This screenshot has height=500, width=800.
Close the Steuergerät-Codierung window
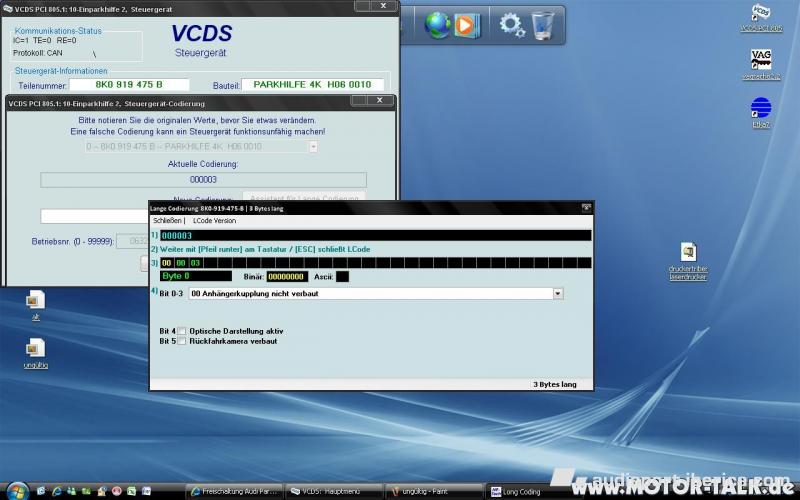coord(380,101)
